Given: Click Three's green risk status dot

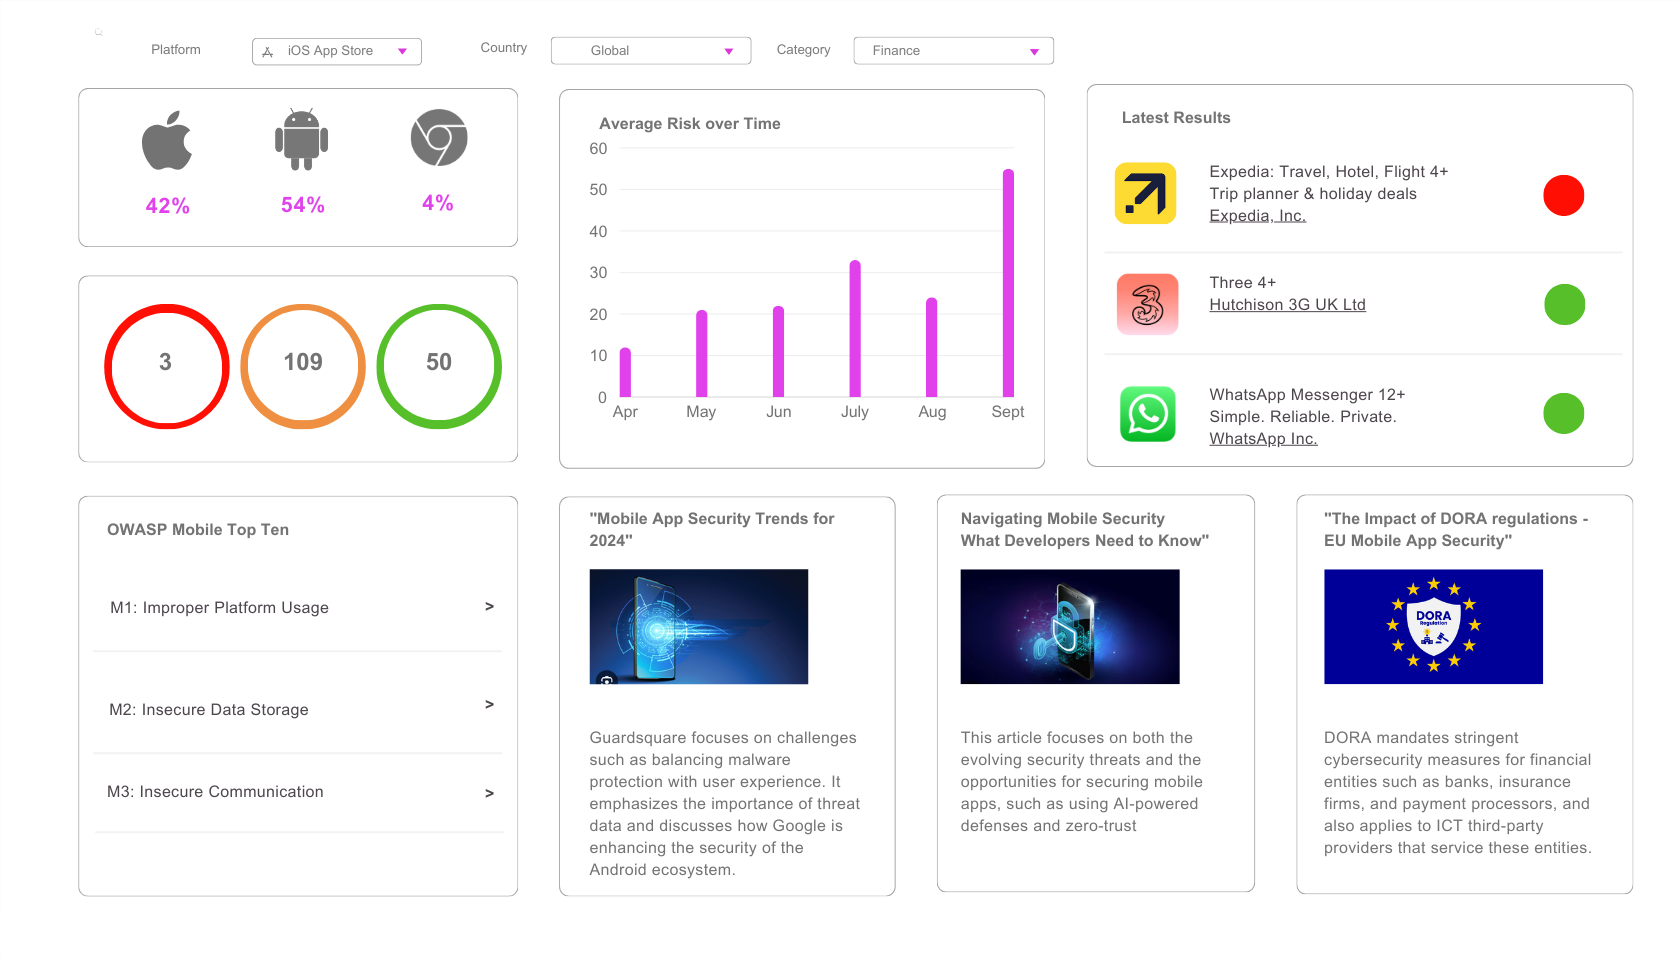Looking at the screenshot, I should [x=1565, y=304].
